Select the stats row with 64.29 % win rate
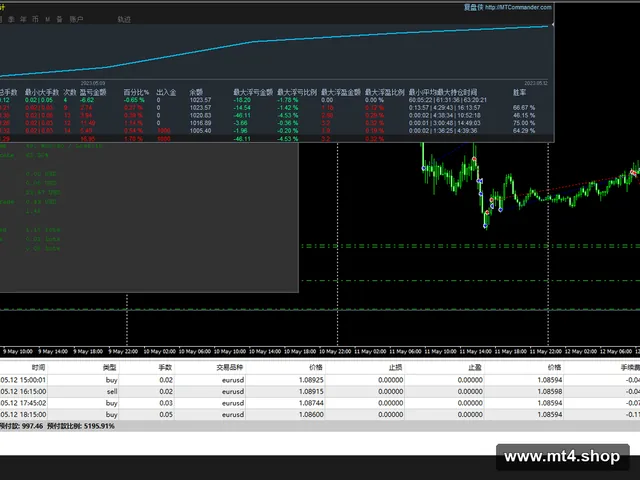 click(x=276, y=131)
